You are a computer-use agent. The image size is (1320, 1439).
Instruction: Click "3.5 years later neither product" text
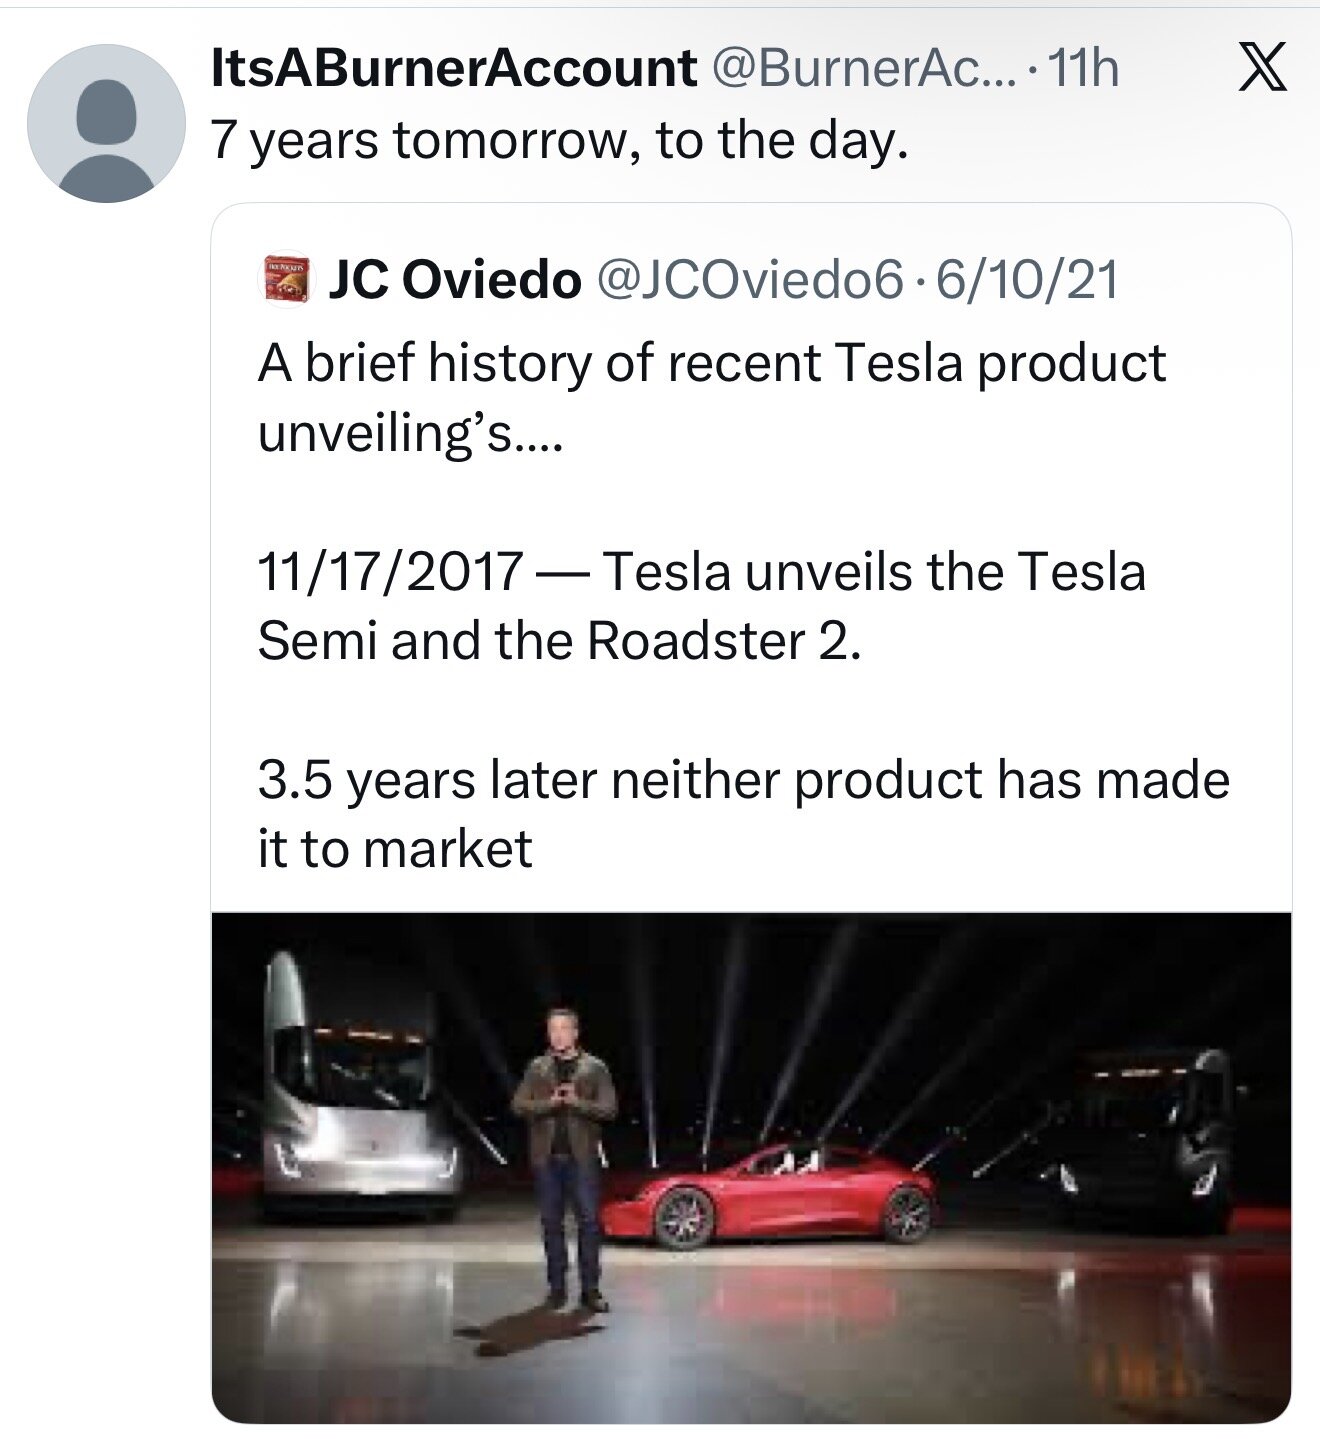743,780
